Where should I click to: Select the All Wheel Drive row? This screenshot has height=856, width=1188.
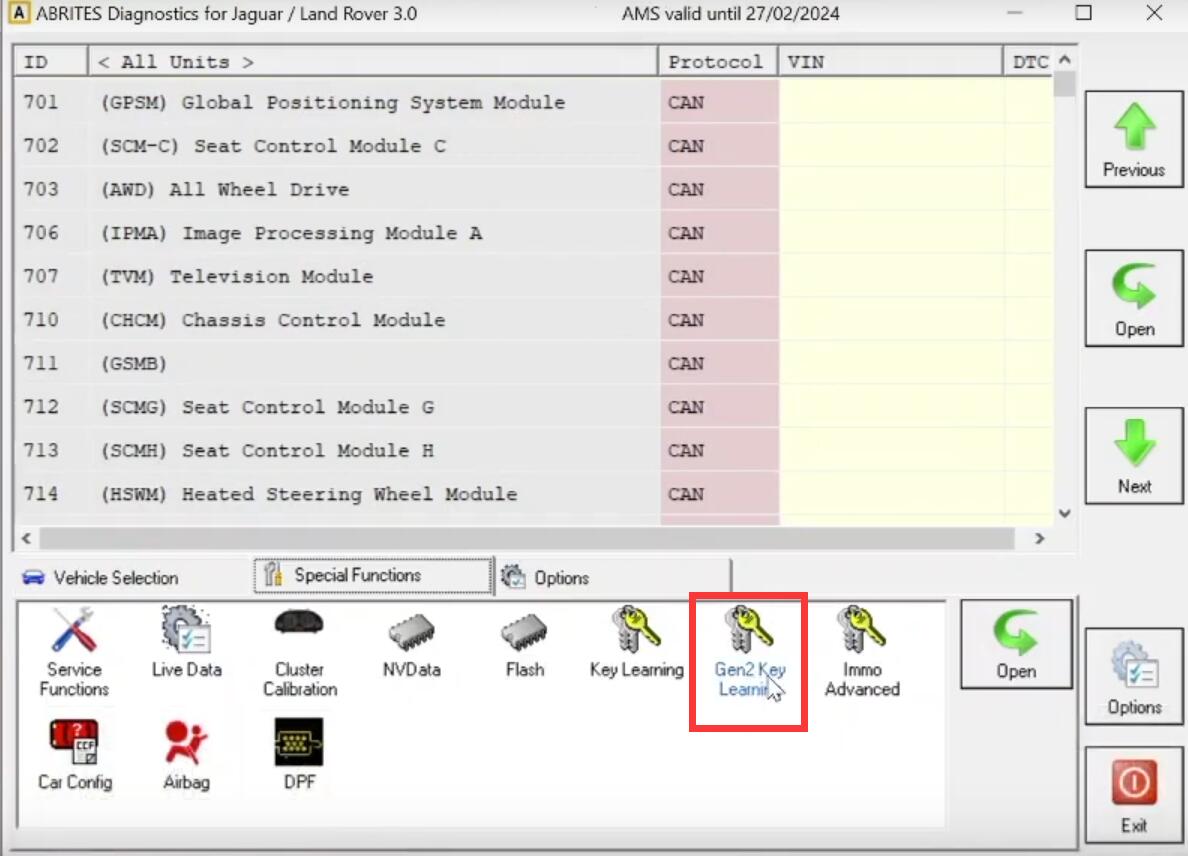[533, 189]
